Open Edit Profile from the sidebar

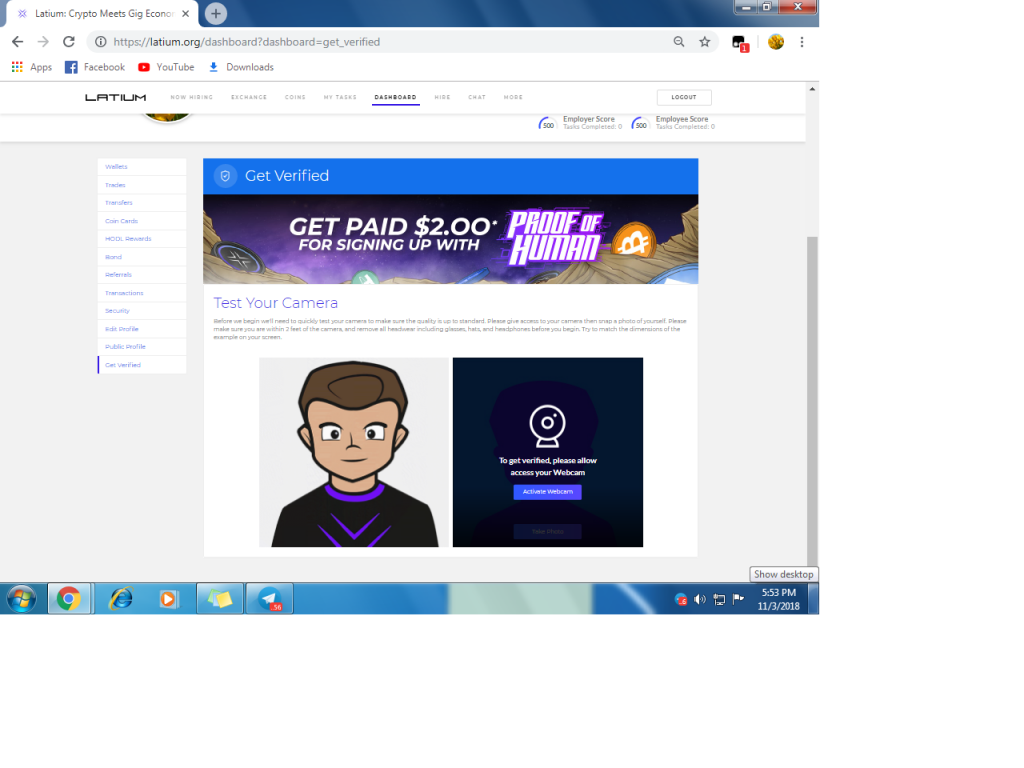122,329
